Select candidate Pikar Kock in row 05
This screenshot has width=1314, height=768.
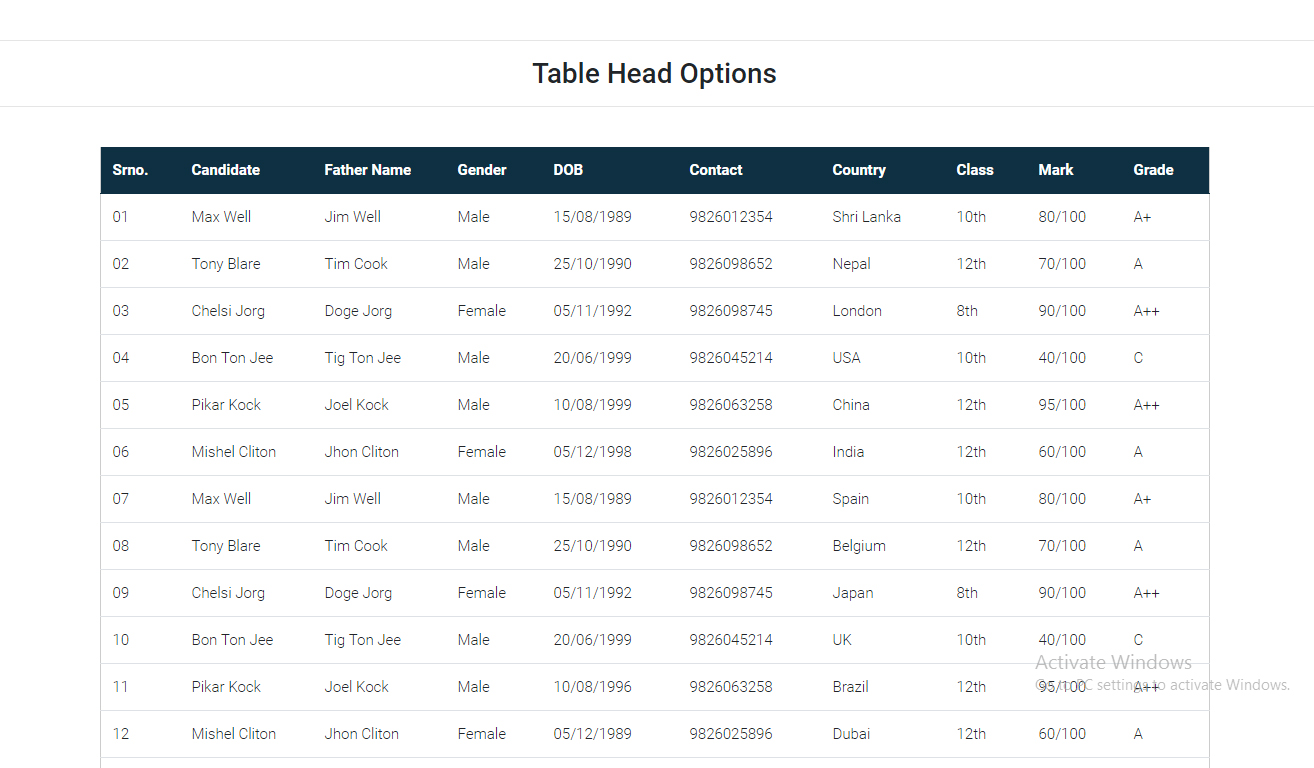[x=225, y=404]
